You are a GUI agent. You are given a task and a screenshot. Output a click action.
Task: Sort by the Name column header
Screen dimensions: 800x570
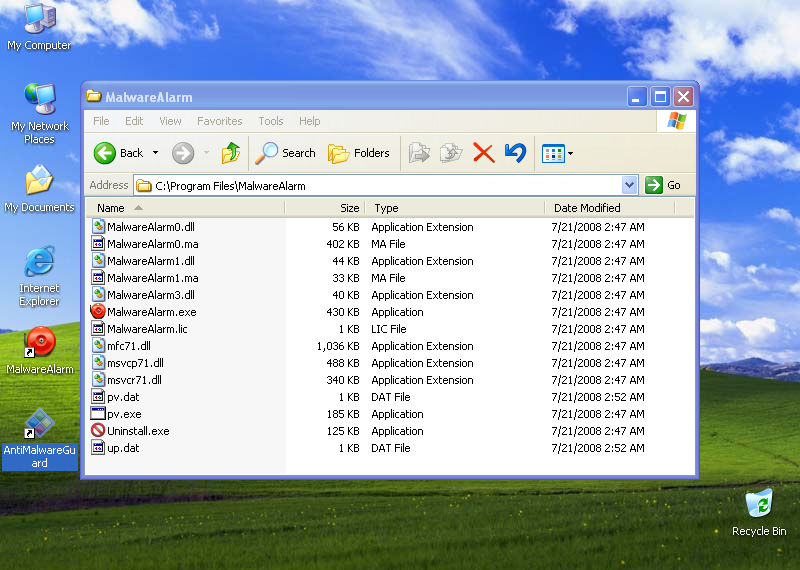[x=185, y=208]
